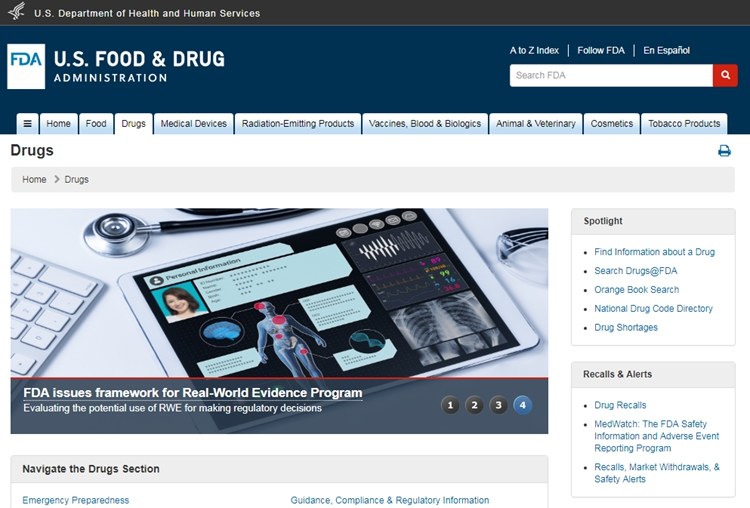Open National Drug Code Directory link

(653, 309)
